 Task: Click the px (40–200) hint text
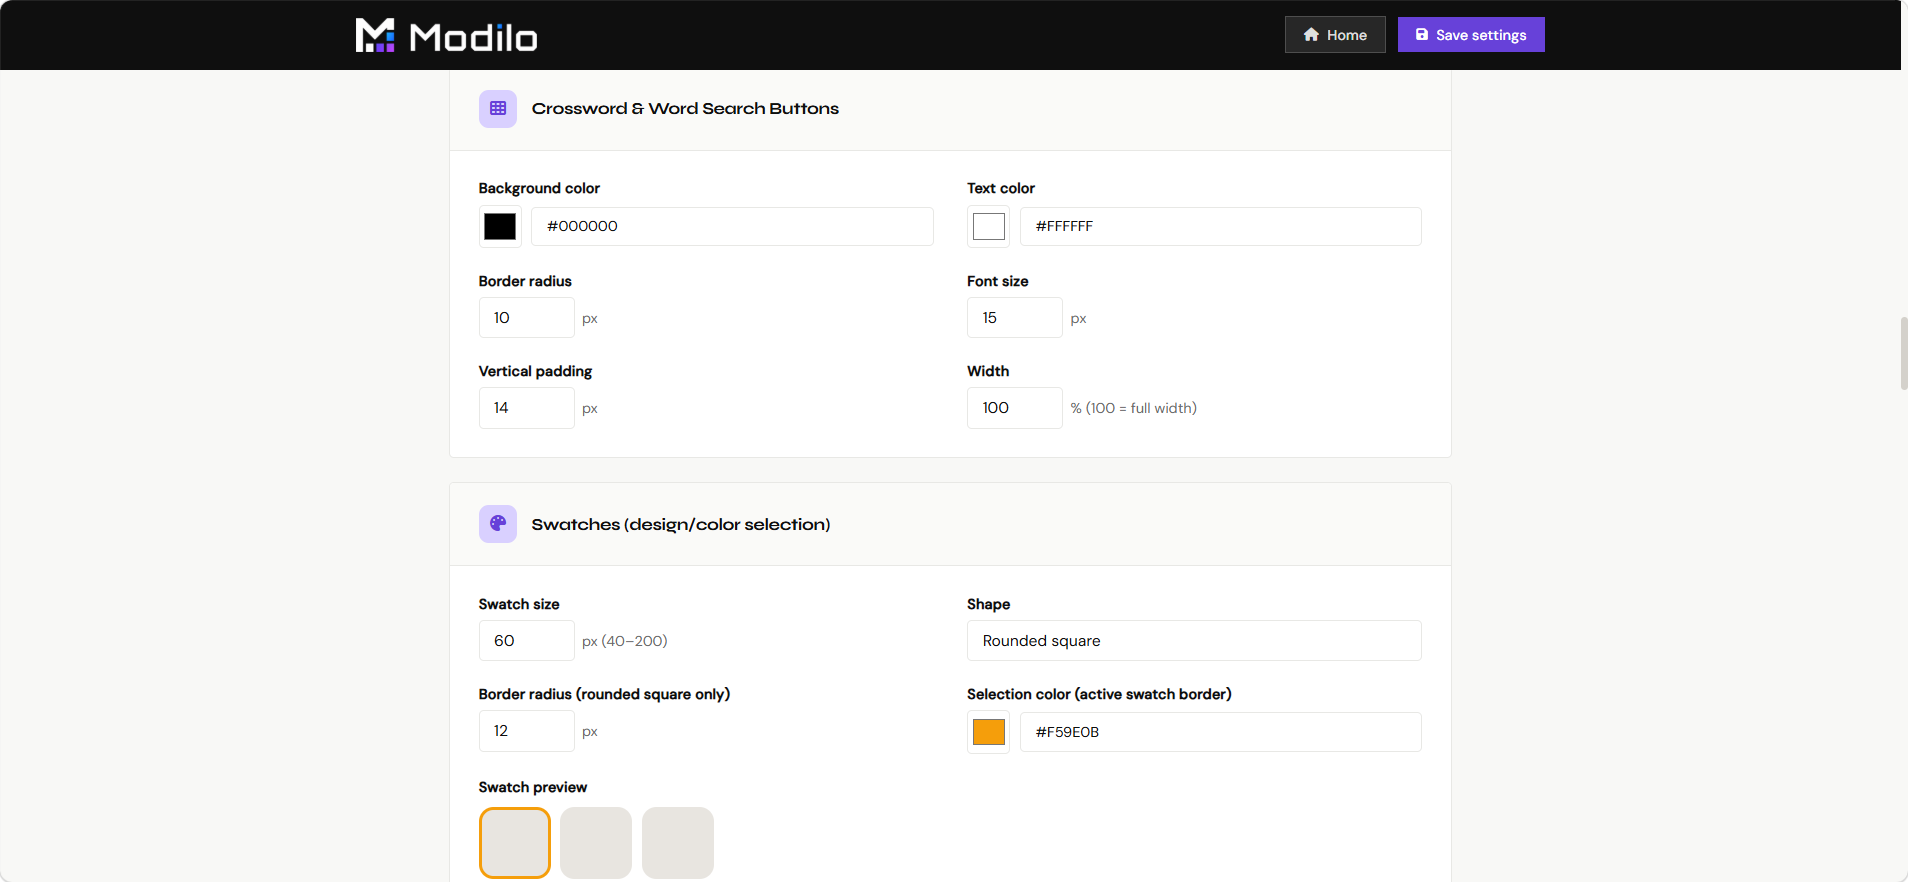click(x=625, y=641)
